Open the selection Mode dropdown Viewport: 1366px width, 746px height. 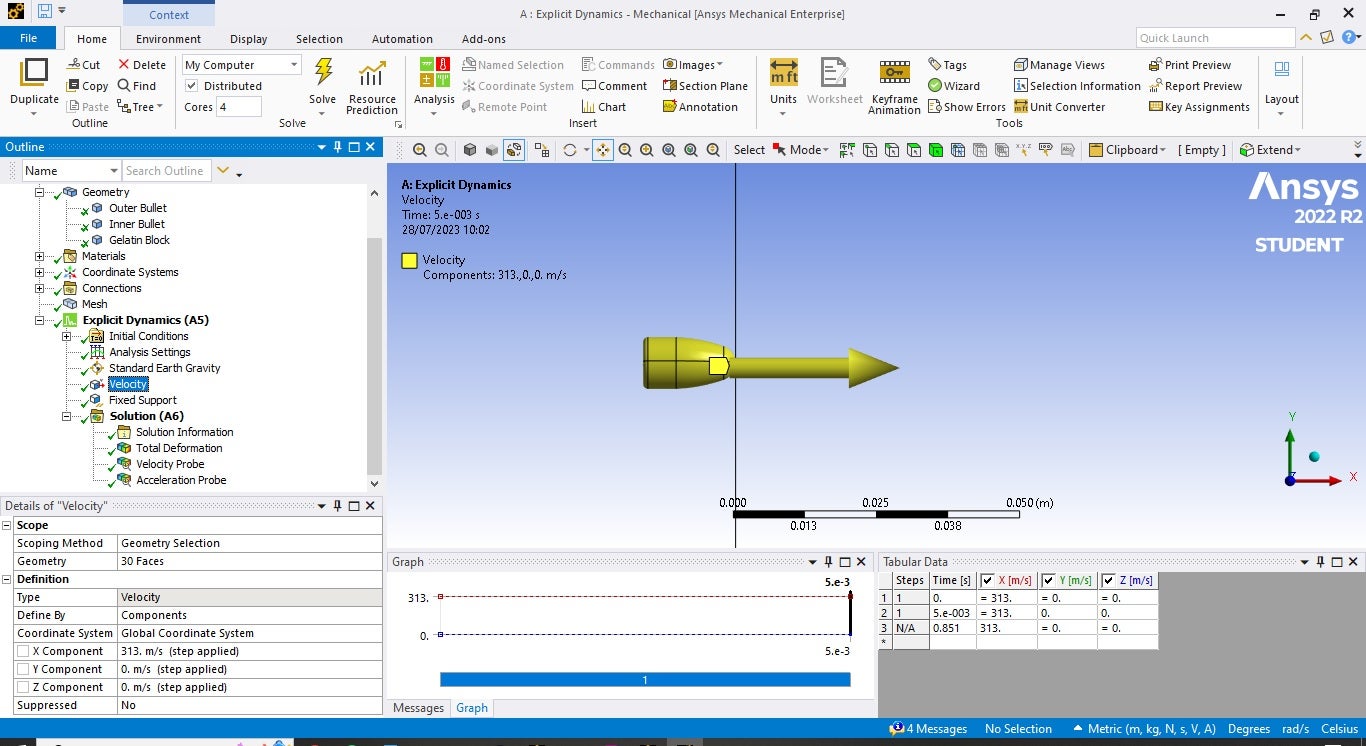801,150
